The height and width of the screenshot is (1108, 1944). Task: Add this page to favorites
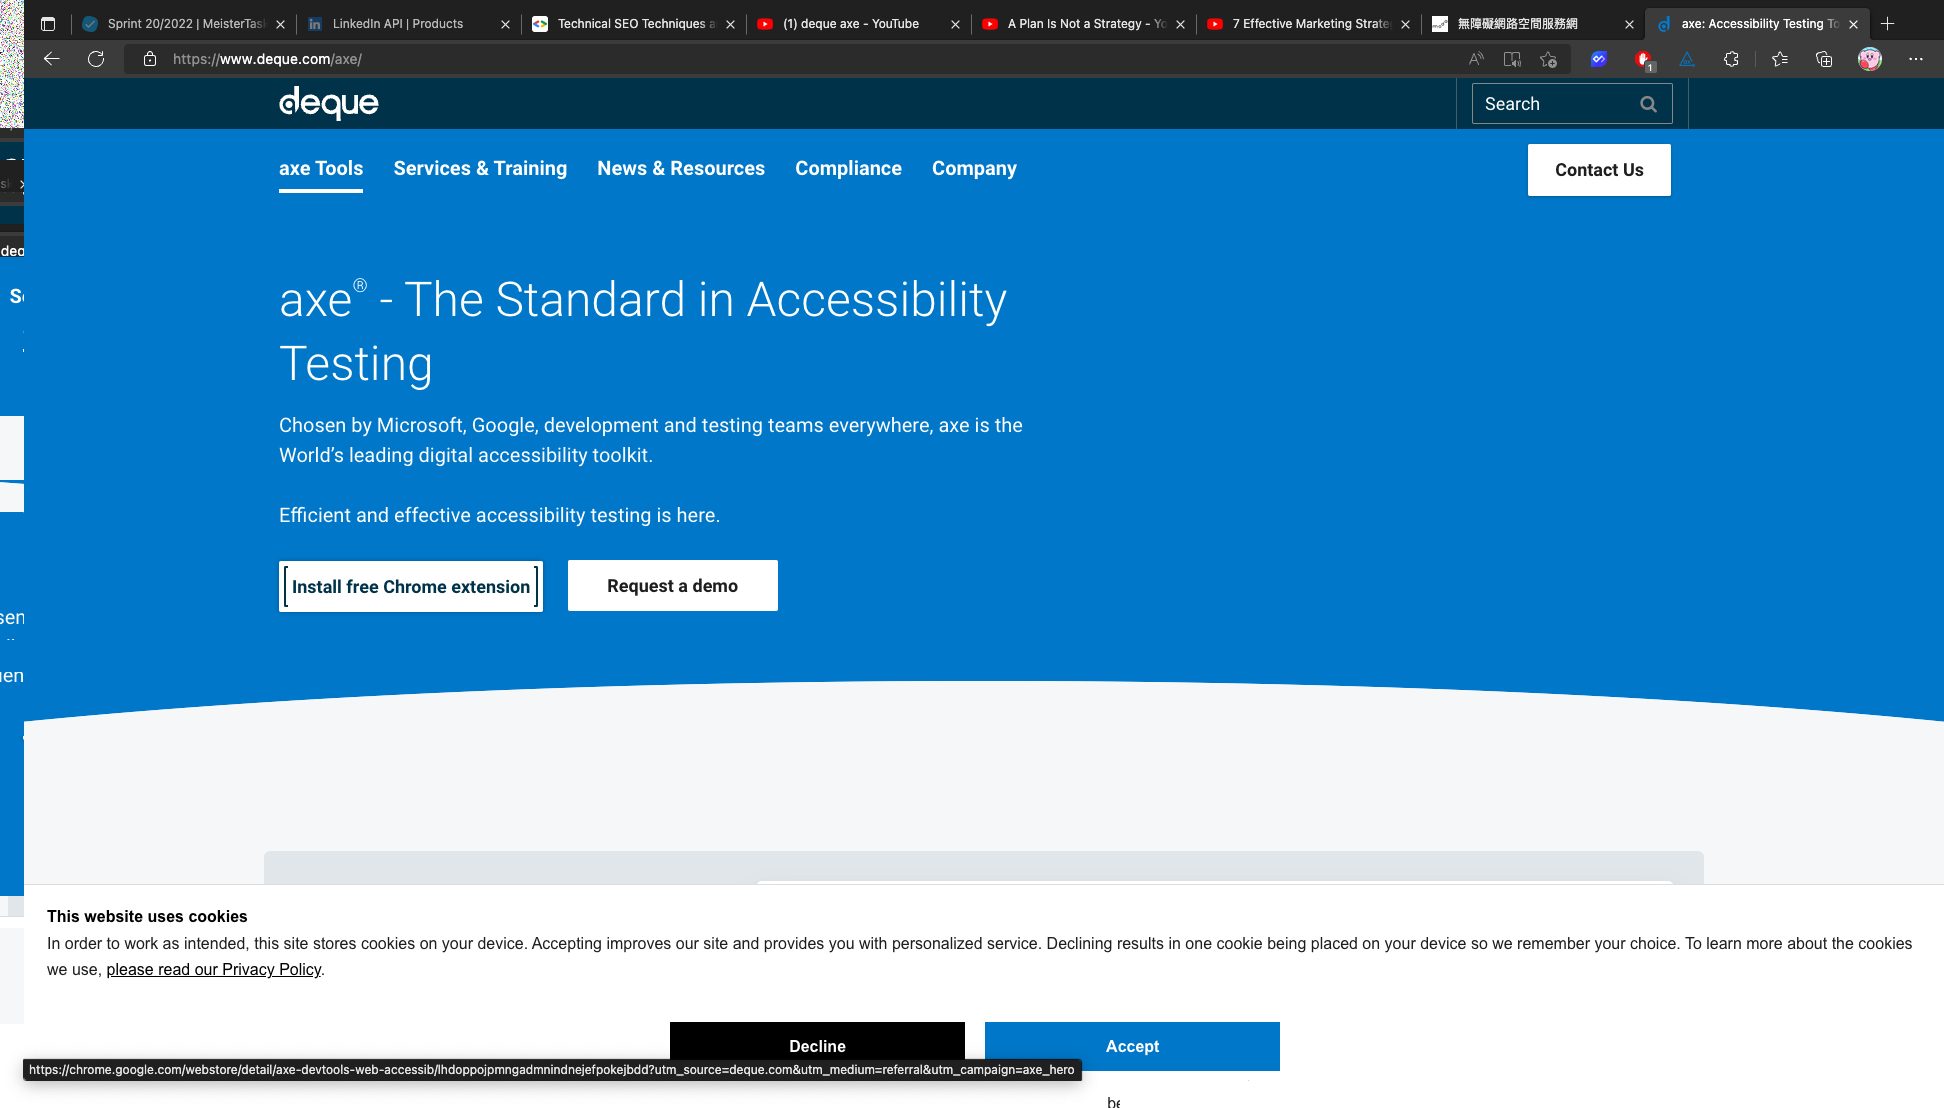click(x=1549, y=59)
